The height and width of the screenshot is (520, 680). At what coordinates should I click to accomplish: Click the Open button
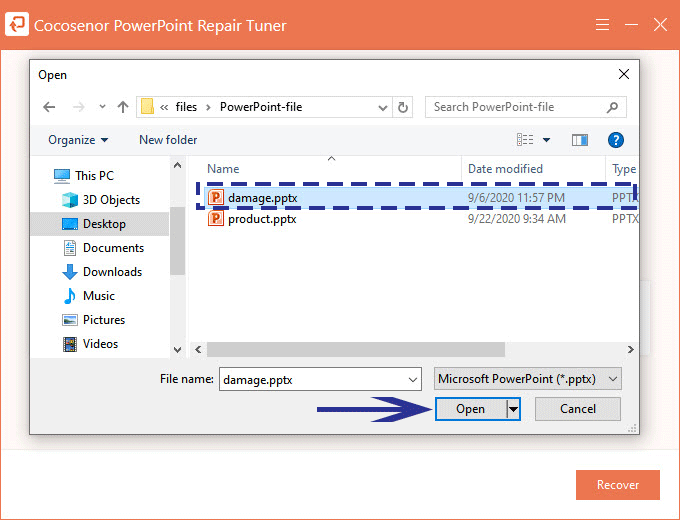pos(471,409)
